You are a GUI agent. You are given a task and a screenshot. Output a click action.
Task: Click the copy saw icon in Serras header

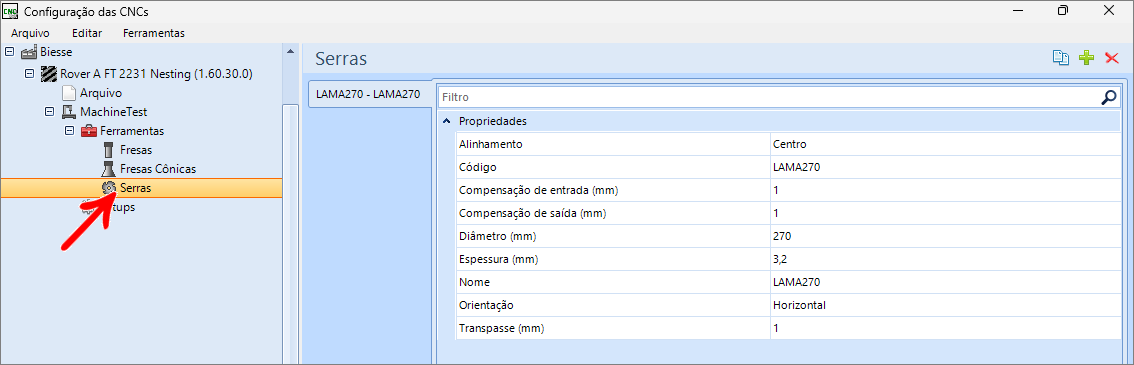[1060, 59]
